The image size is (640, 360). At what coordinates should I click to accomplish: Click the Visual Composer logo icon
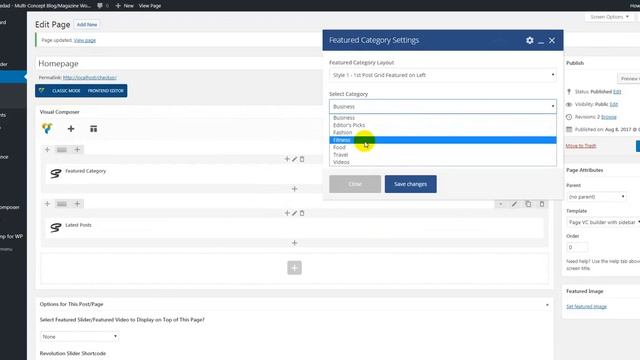click(47, 129)
